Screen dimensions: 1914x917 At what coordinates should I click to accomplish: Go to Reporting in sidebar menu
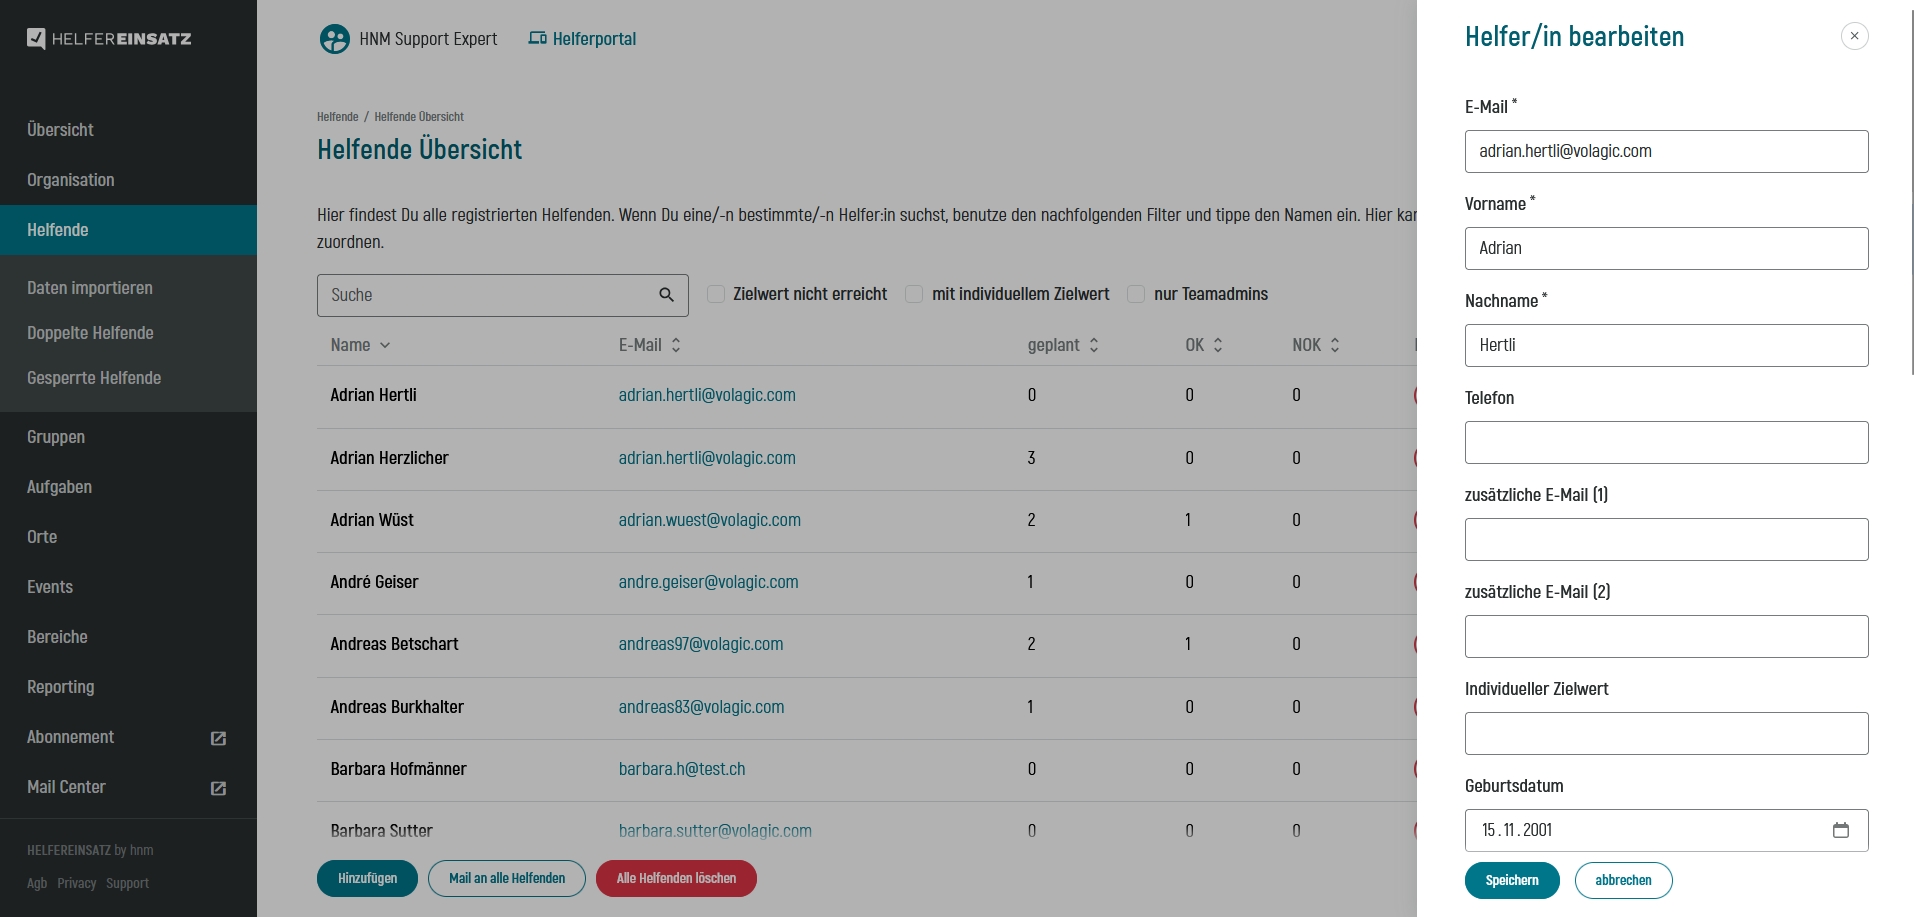pyautogui.click(x=61, y=687)
